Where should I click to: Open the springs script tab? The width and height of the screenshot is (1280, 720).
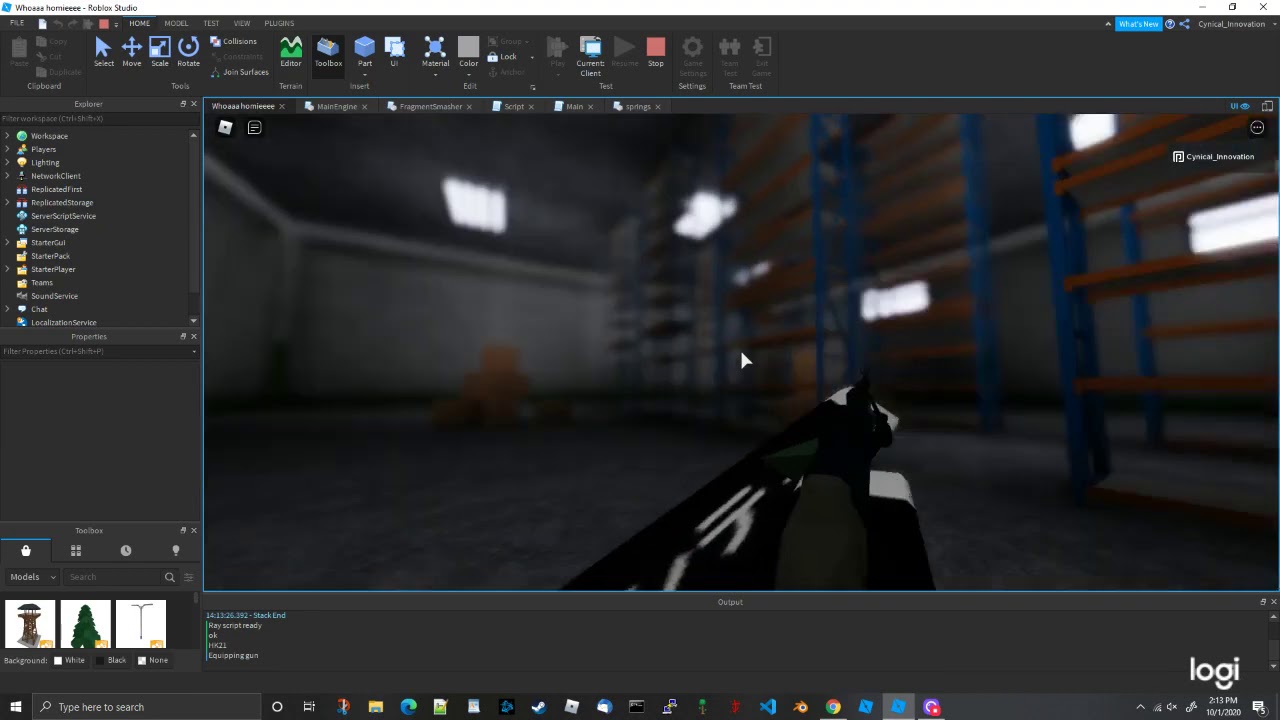[x=637, y=106]
